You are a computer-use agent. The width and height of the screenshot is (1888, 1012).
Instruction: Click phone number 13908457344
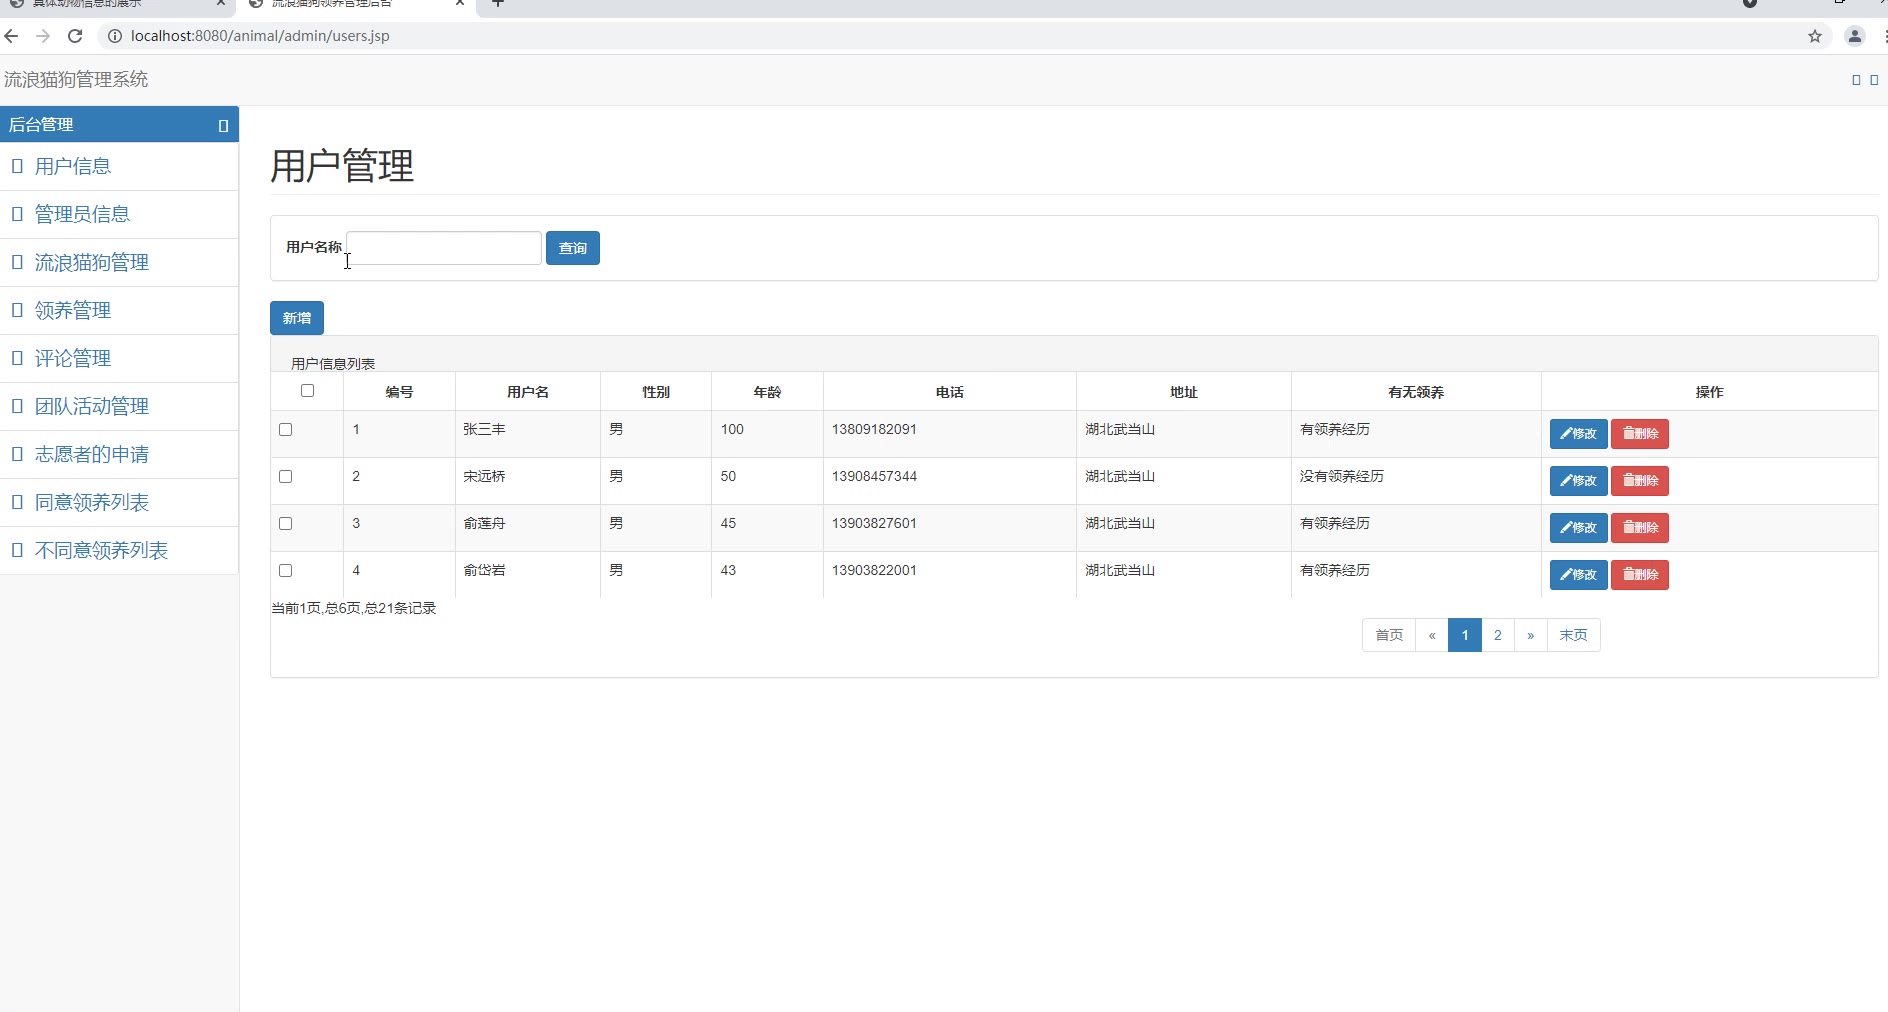[x=874, y=477]
